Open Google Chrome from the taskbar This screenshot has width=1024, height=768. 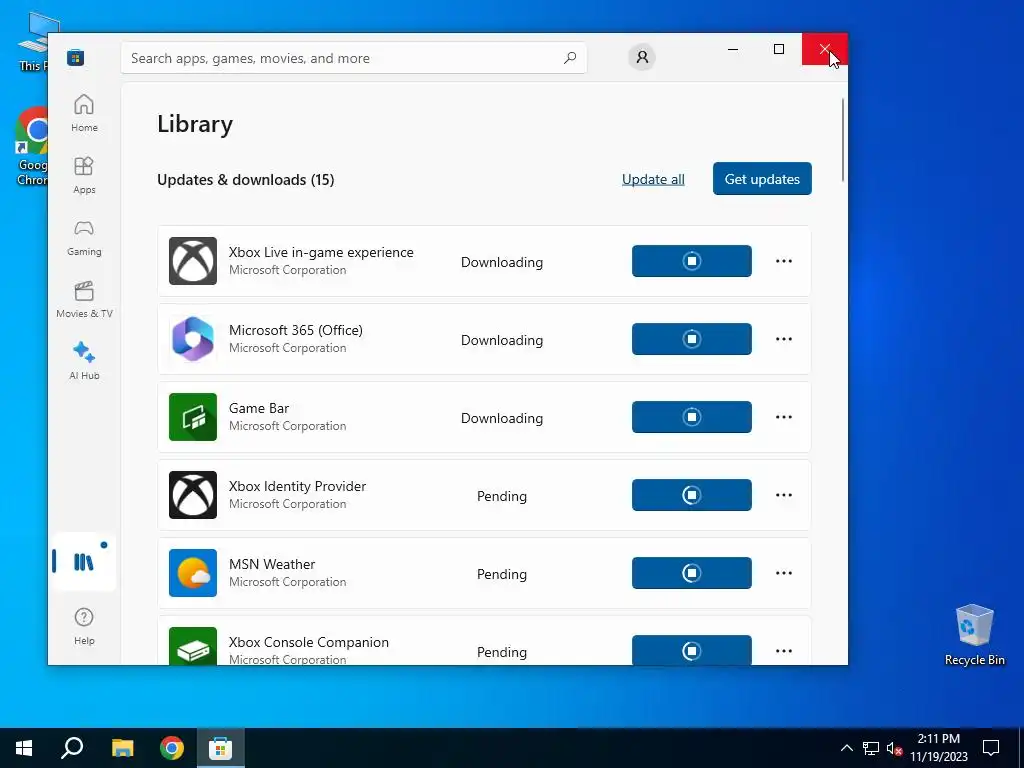[172, 748]
